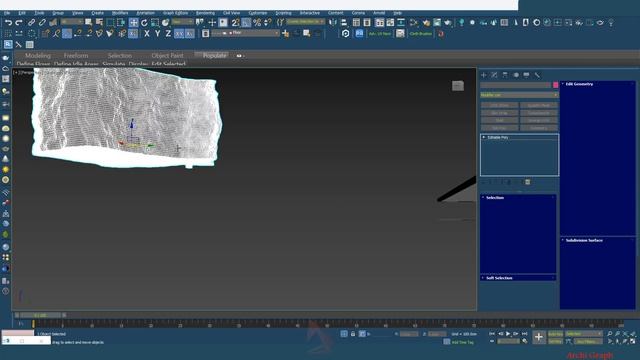640x360 pixels.
Task: Click the Zoom viewport navigation icon
Action: click(x=610, y=334)
